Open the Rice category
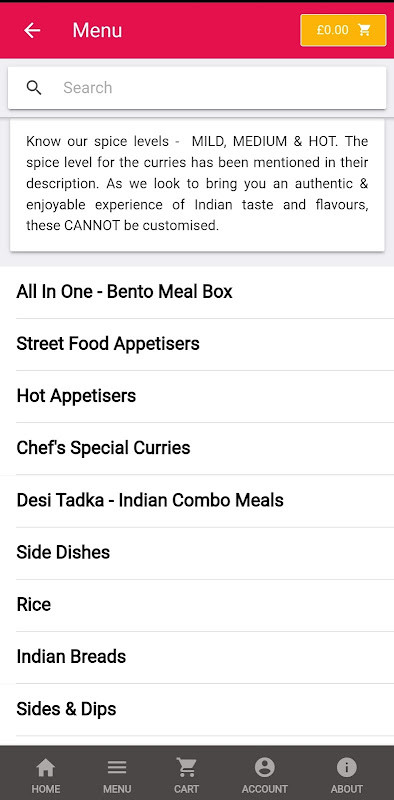This screenshot has height=800, width=394. [x=197, y=605]
